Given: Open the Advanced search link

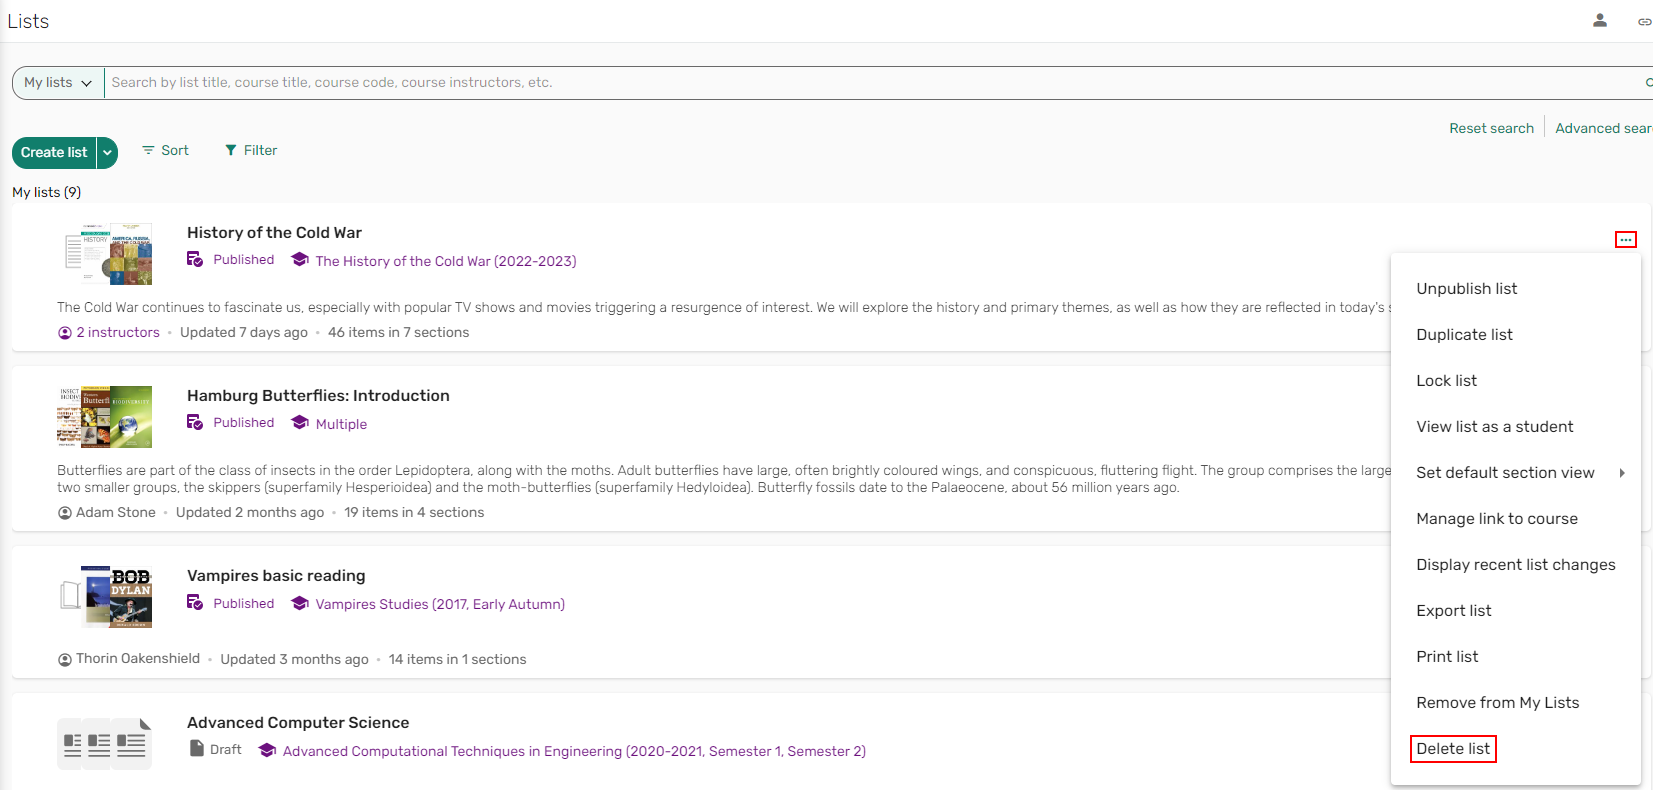Looking at the screenshot, I should point(1603,128).
